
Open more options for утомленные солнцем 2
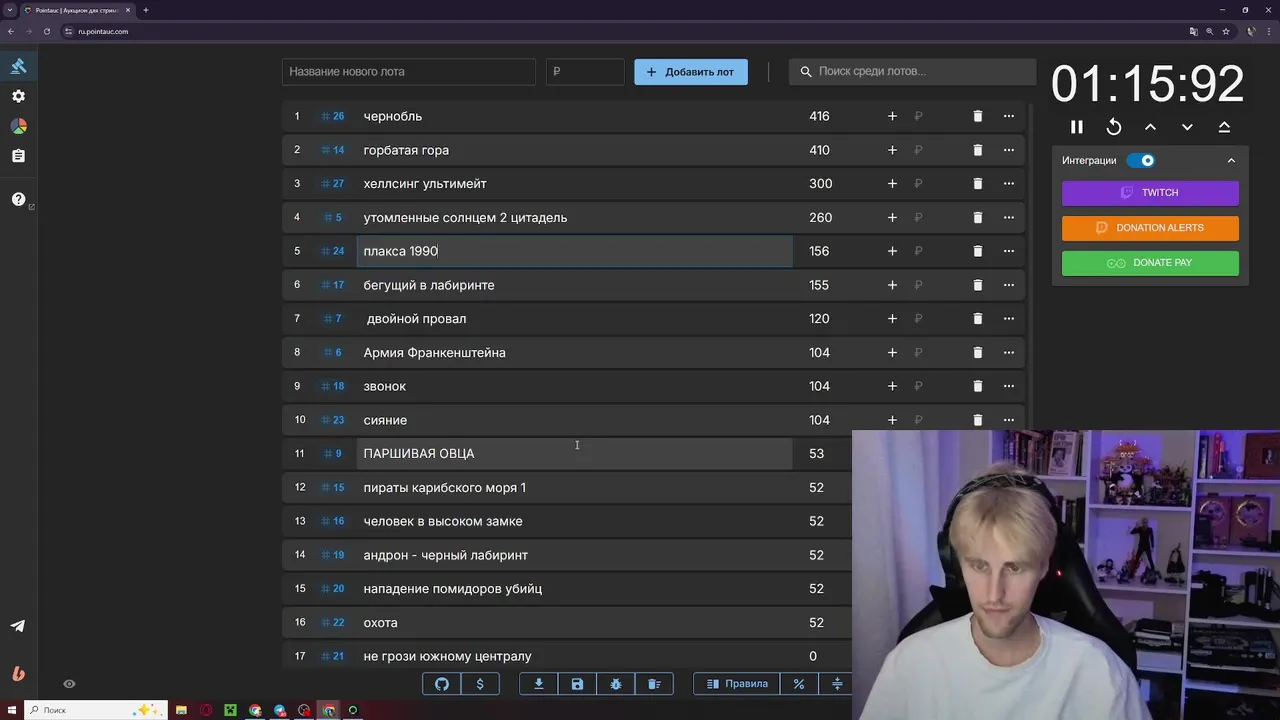[1008, 217]
